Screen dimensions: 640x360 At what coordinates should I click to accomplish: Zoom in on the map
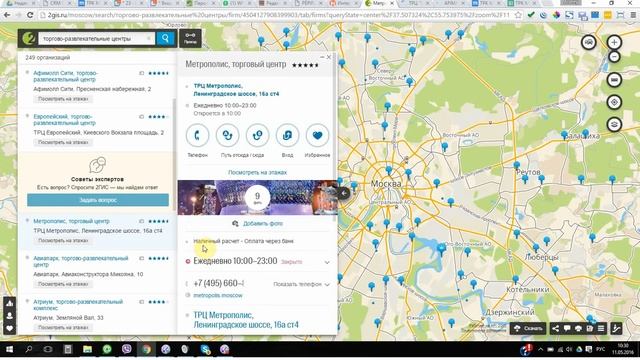coord(614,42)
